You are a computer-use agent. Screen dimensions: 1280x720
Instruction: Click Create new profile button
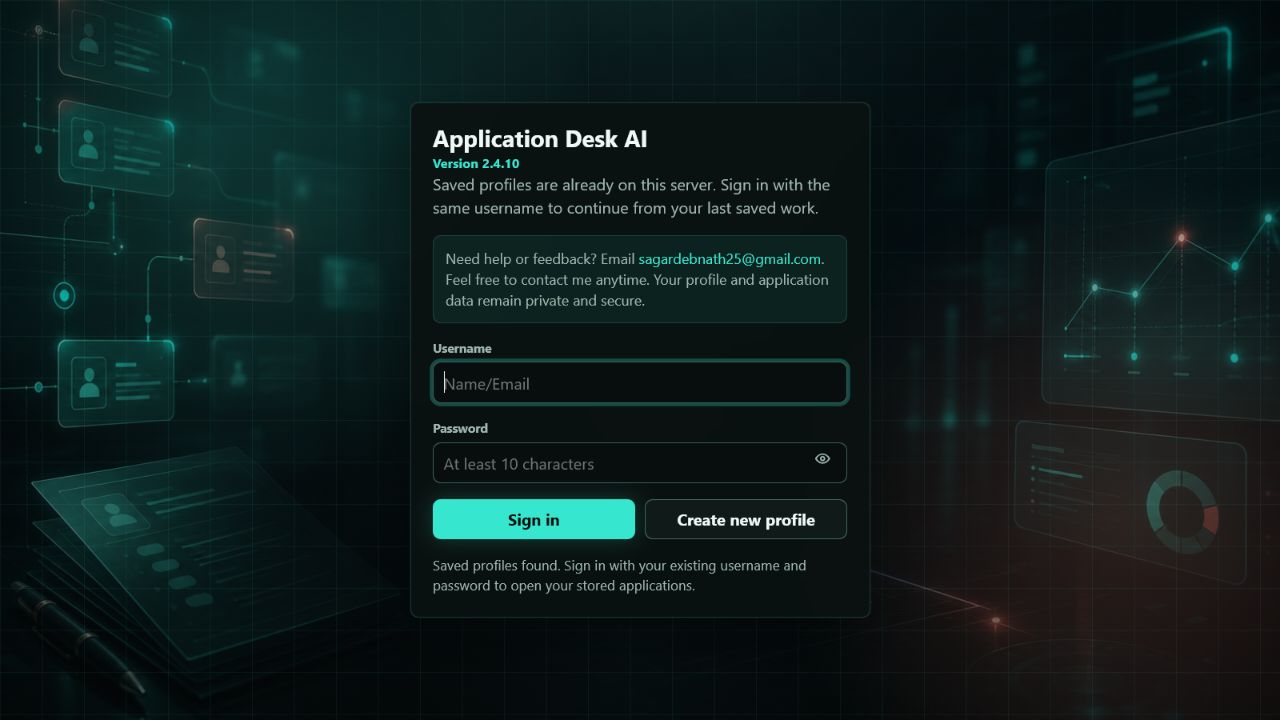746,519
